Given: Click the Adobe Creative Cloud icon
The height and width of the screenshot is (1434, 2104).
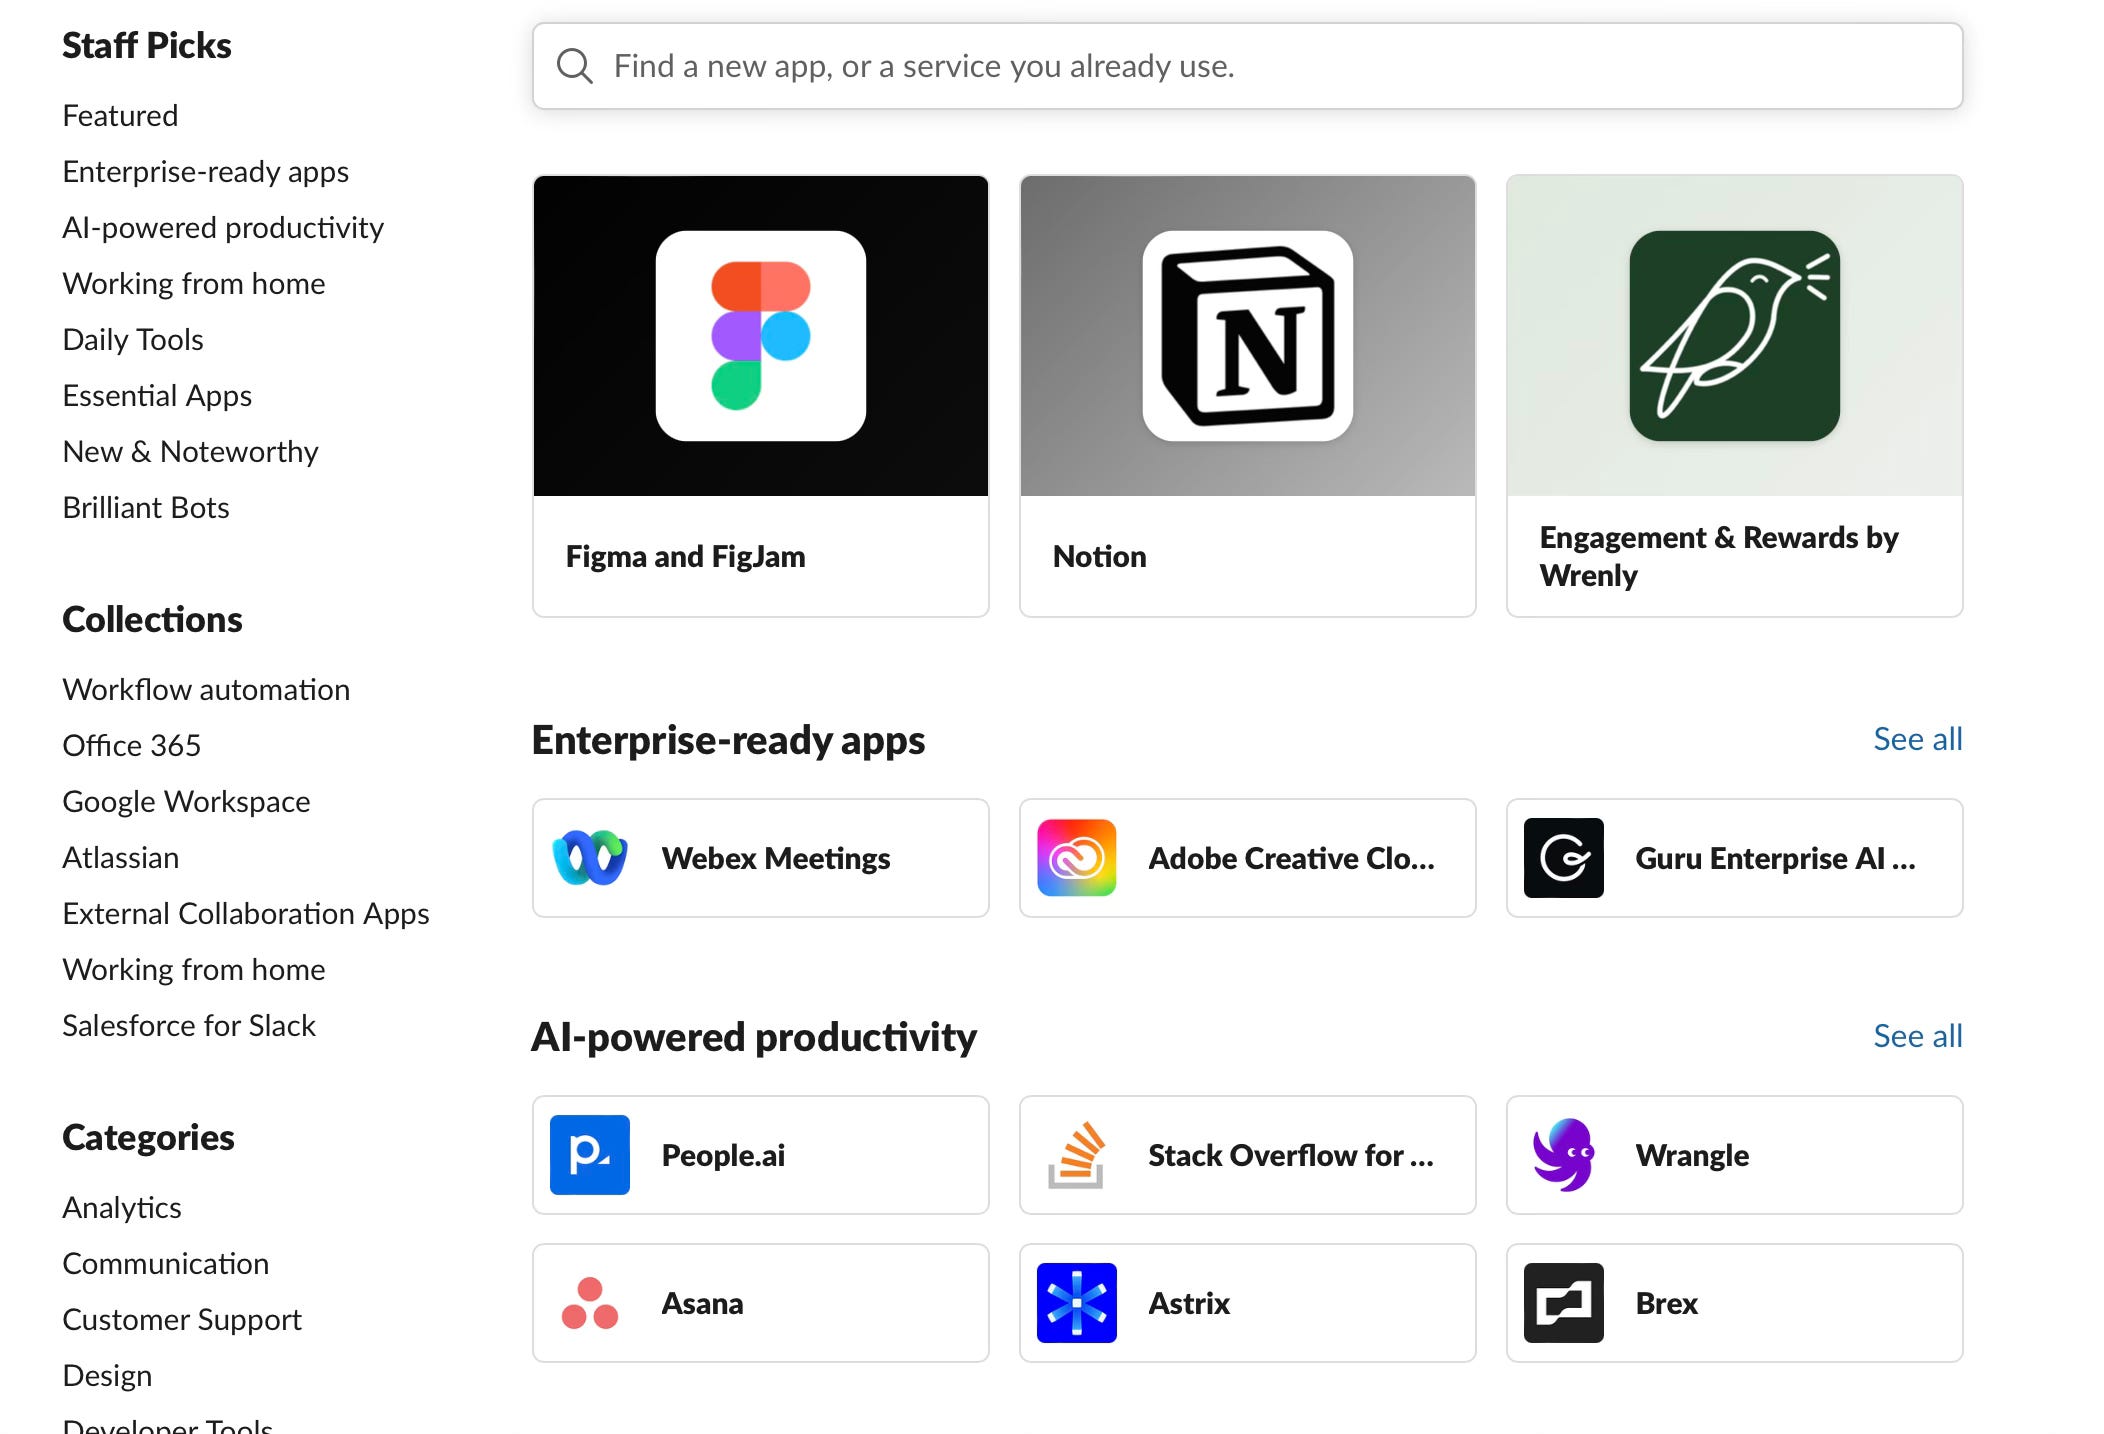Looking at the screenshot, I should pos(1077,858).
